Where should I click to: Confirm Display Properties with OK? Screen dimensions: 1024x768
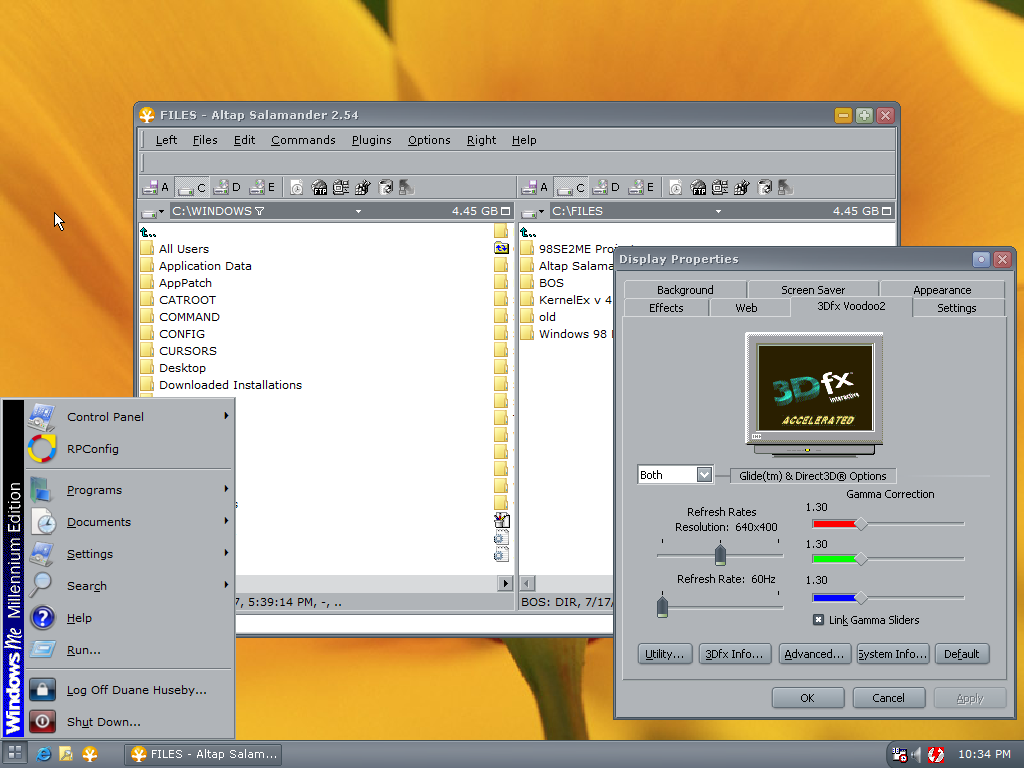[x=808, y=697]
